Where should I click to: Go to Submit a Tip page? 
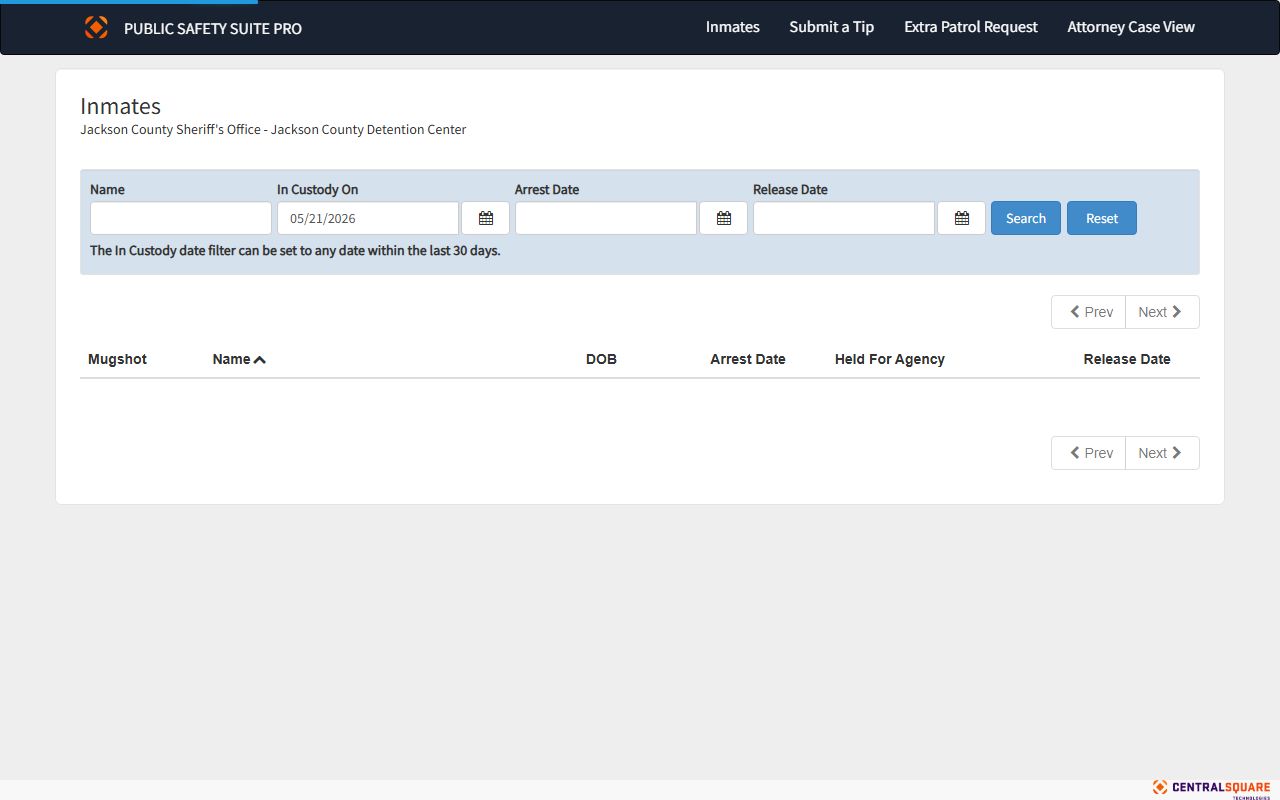[831, 27]
